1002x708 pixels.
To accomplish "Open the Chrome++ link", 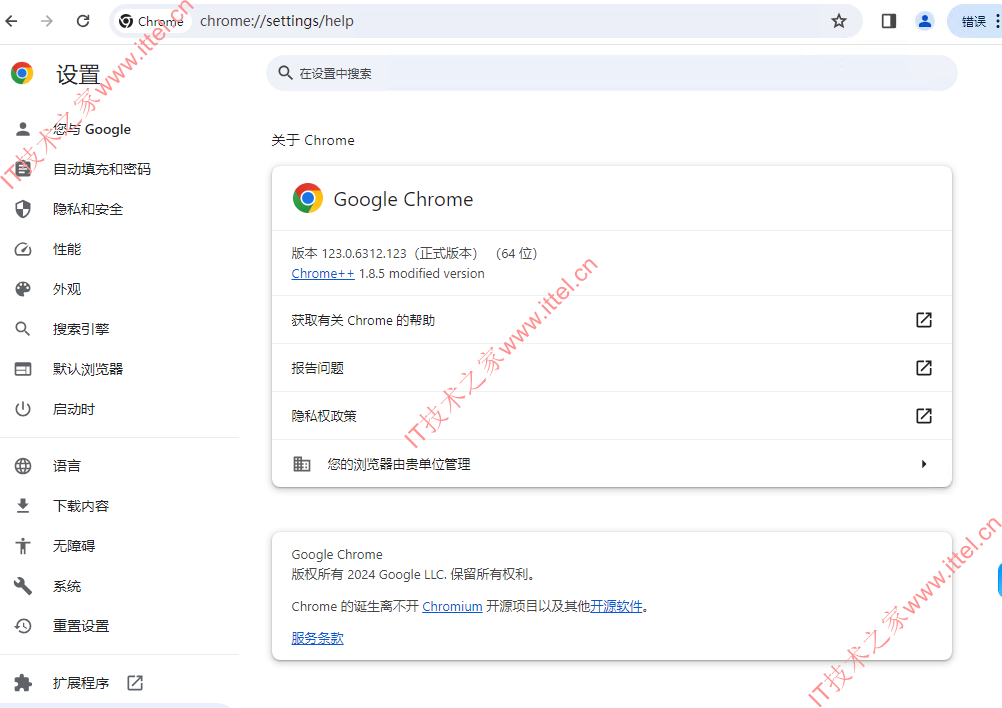I will [x=322, y=273].
